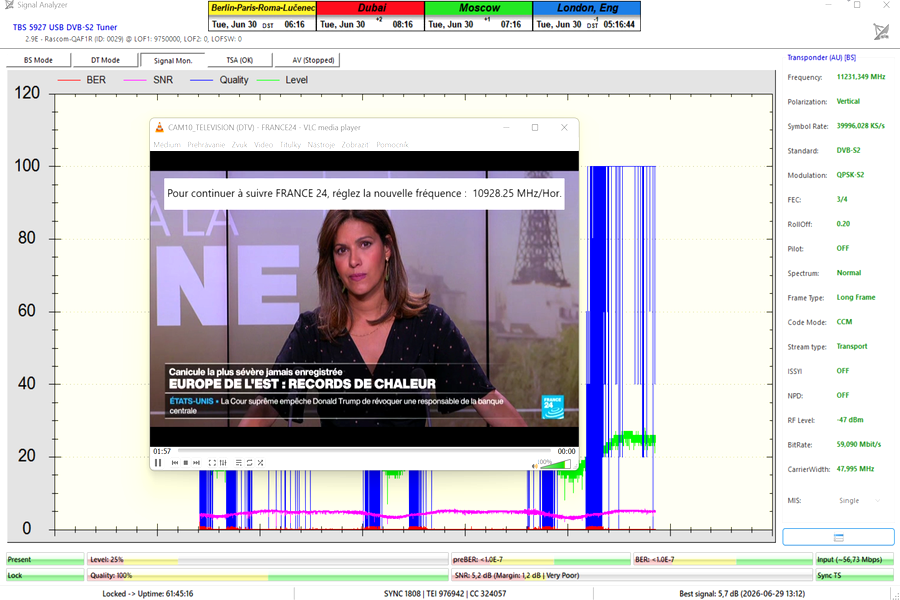Image resolution: width=900 pixels, height=600 pixels.
Task: Click the Input (~56,73 Mbps) indicator
Action: pos(855,559)
